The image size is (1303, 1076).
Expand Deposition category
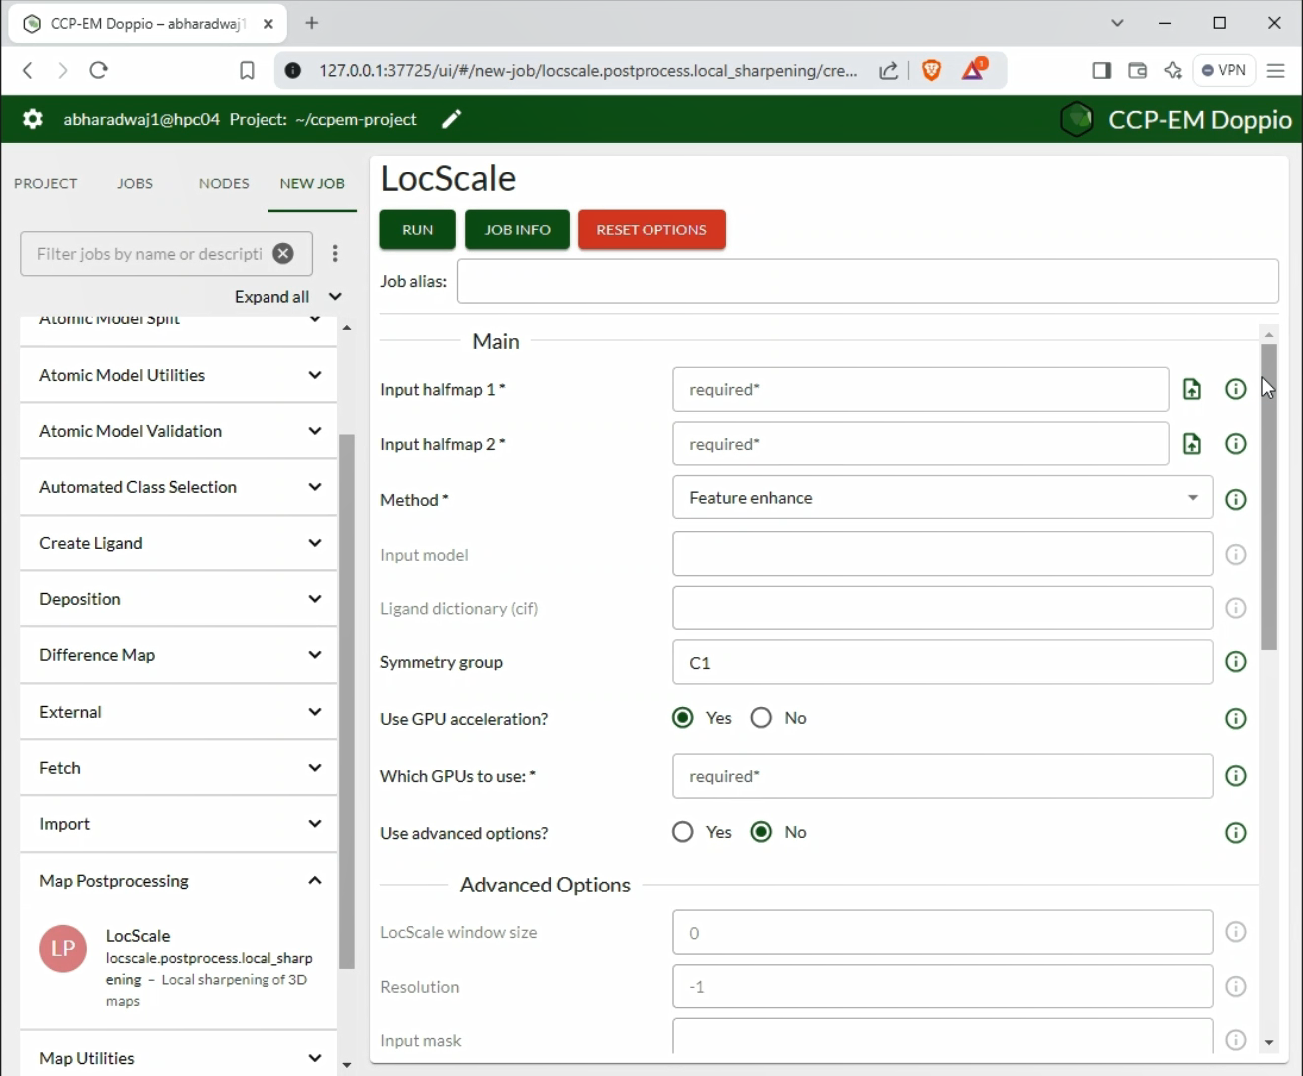point(178,599)
